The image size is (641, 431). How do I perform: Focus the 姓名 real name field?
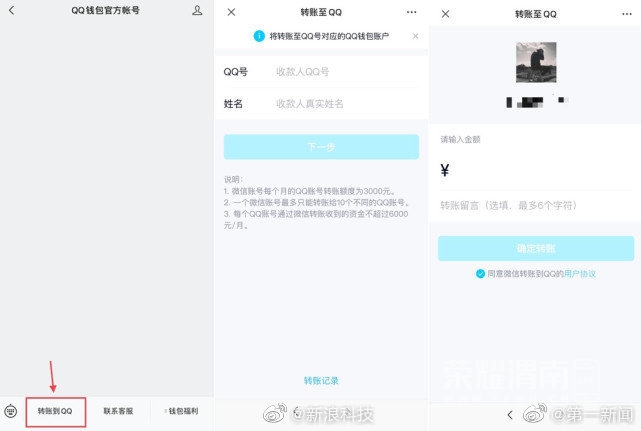click(340, 104)
